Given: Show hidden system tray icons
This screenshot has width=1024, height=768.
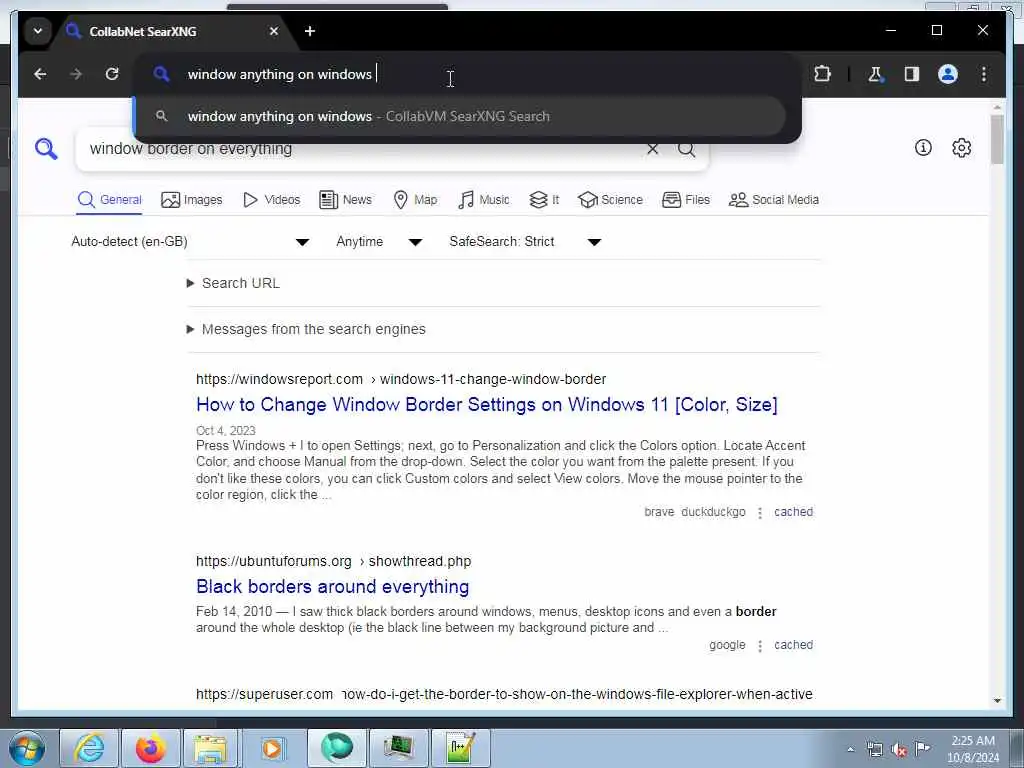Looking at the screenshot, I should (850, 749).
